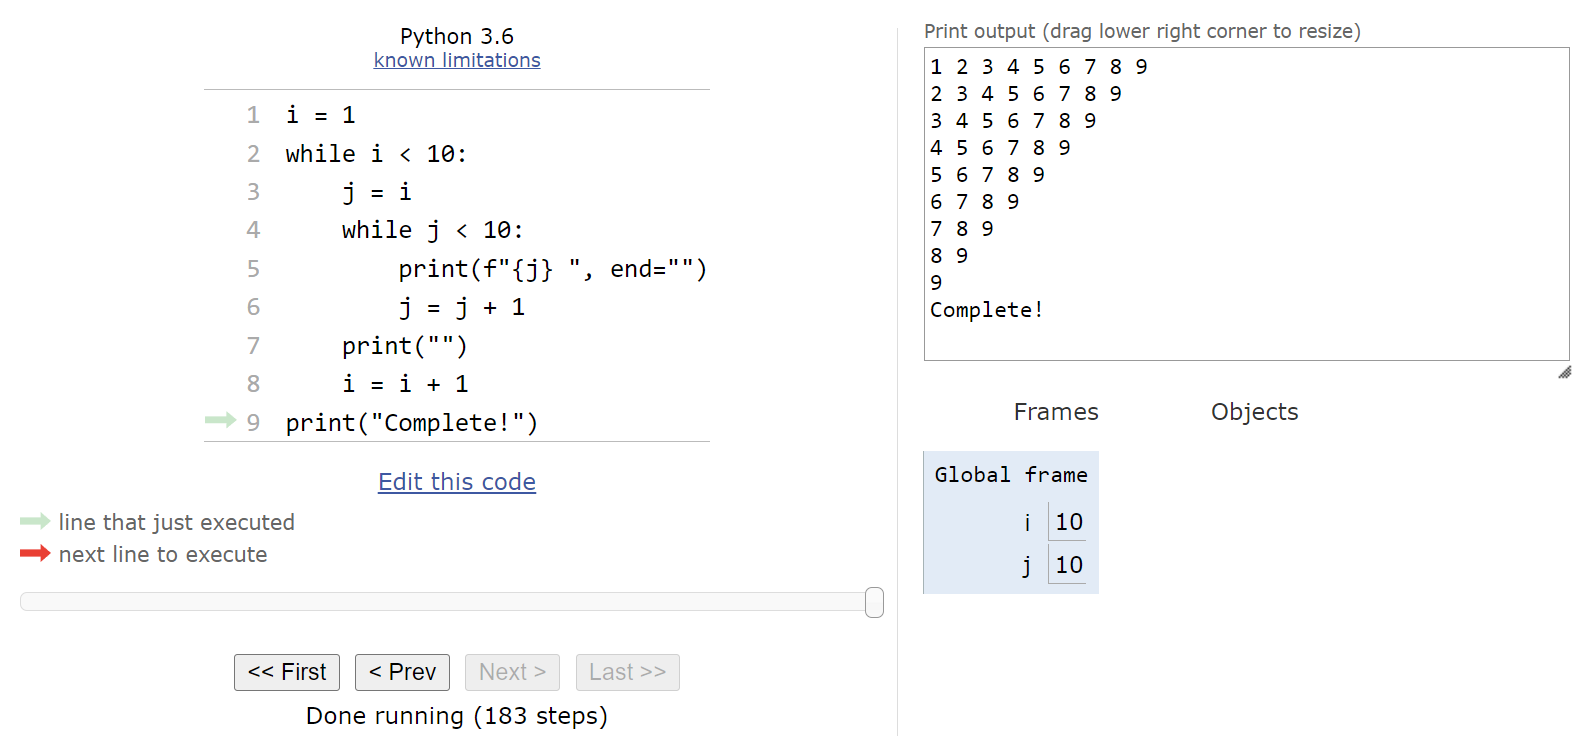The width and height of the screenshot is (1577, 736).
Task: Click the disabled Last >> button
Action: 628,672
